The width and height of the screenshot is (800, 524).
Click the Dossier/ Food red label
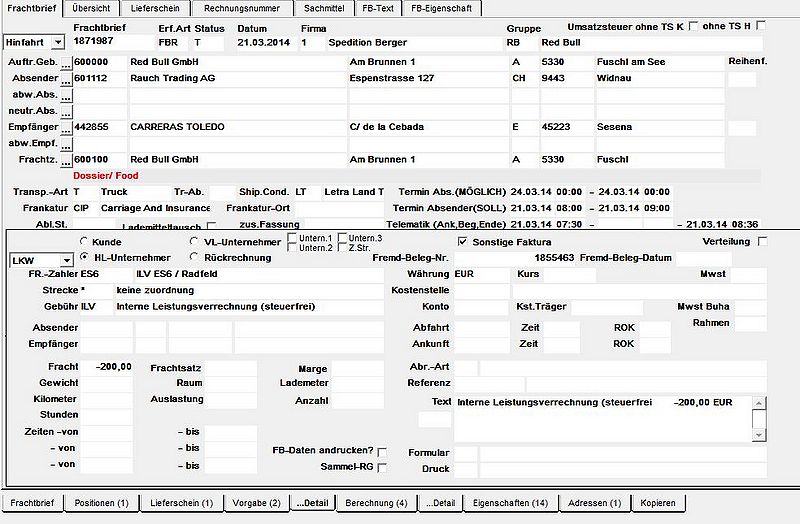106,176
